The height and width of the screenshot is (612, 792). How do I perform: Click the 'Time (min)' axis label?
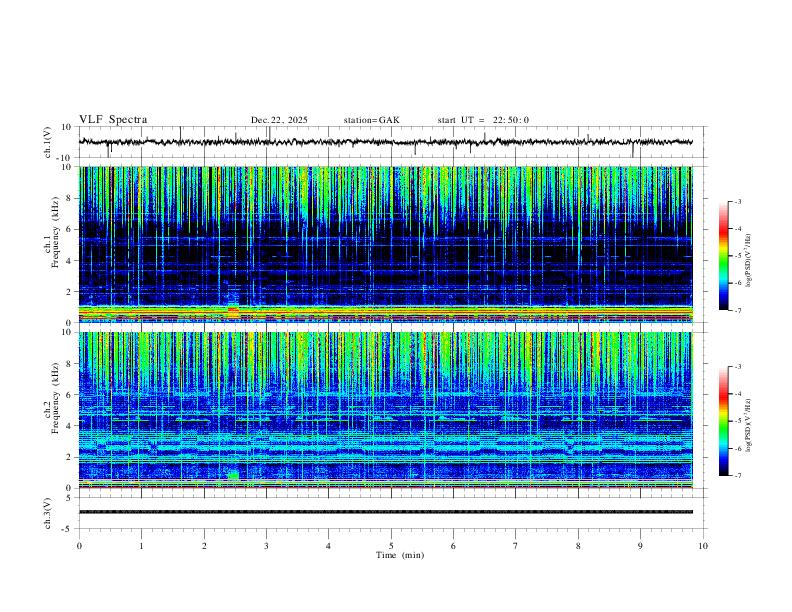pos(400,555)
